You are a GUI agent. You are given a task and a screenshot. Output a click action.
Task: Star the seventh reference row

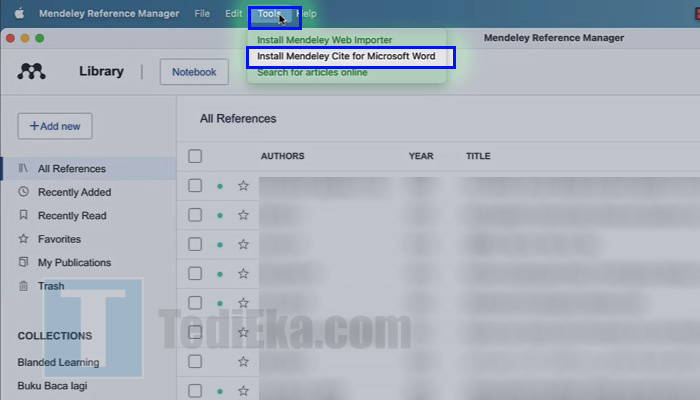pyautogui.click(x=243, y=361)
